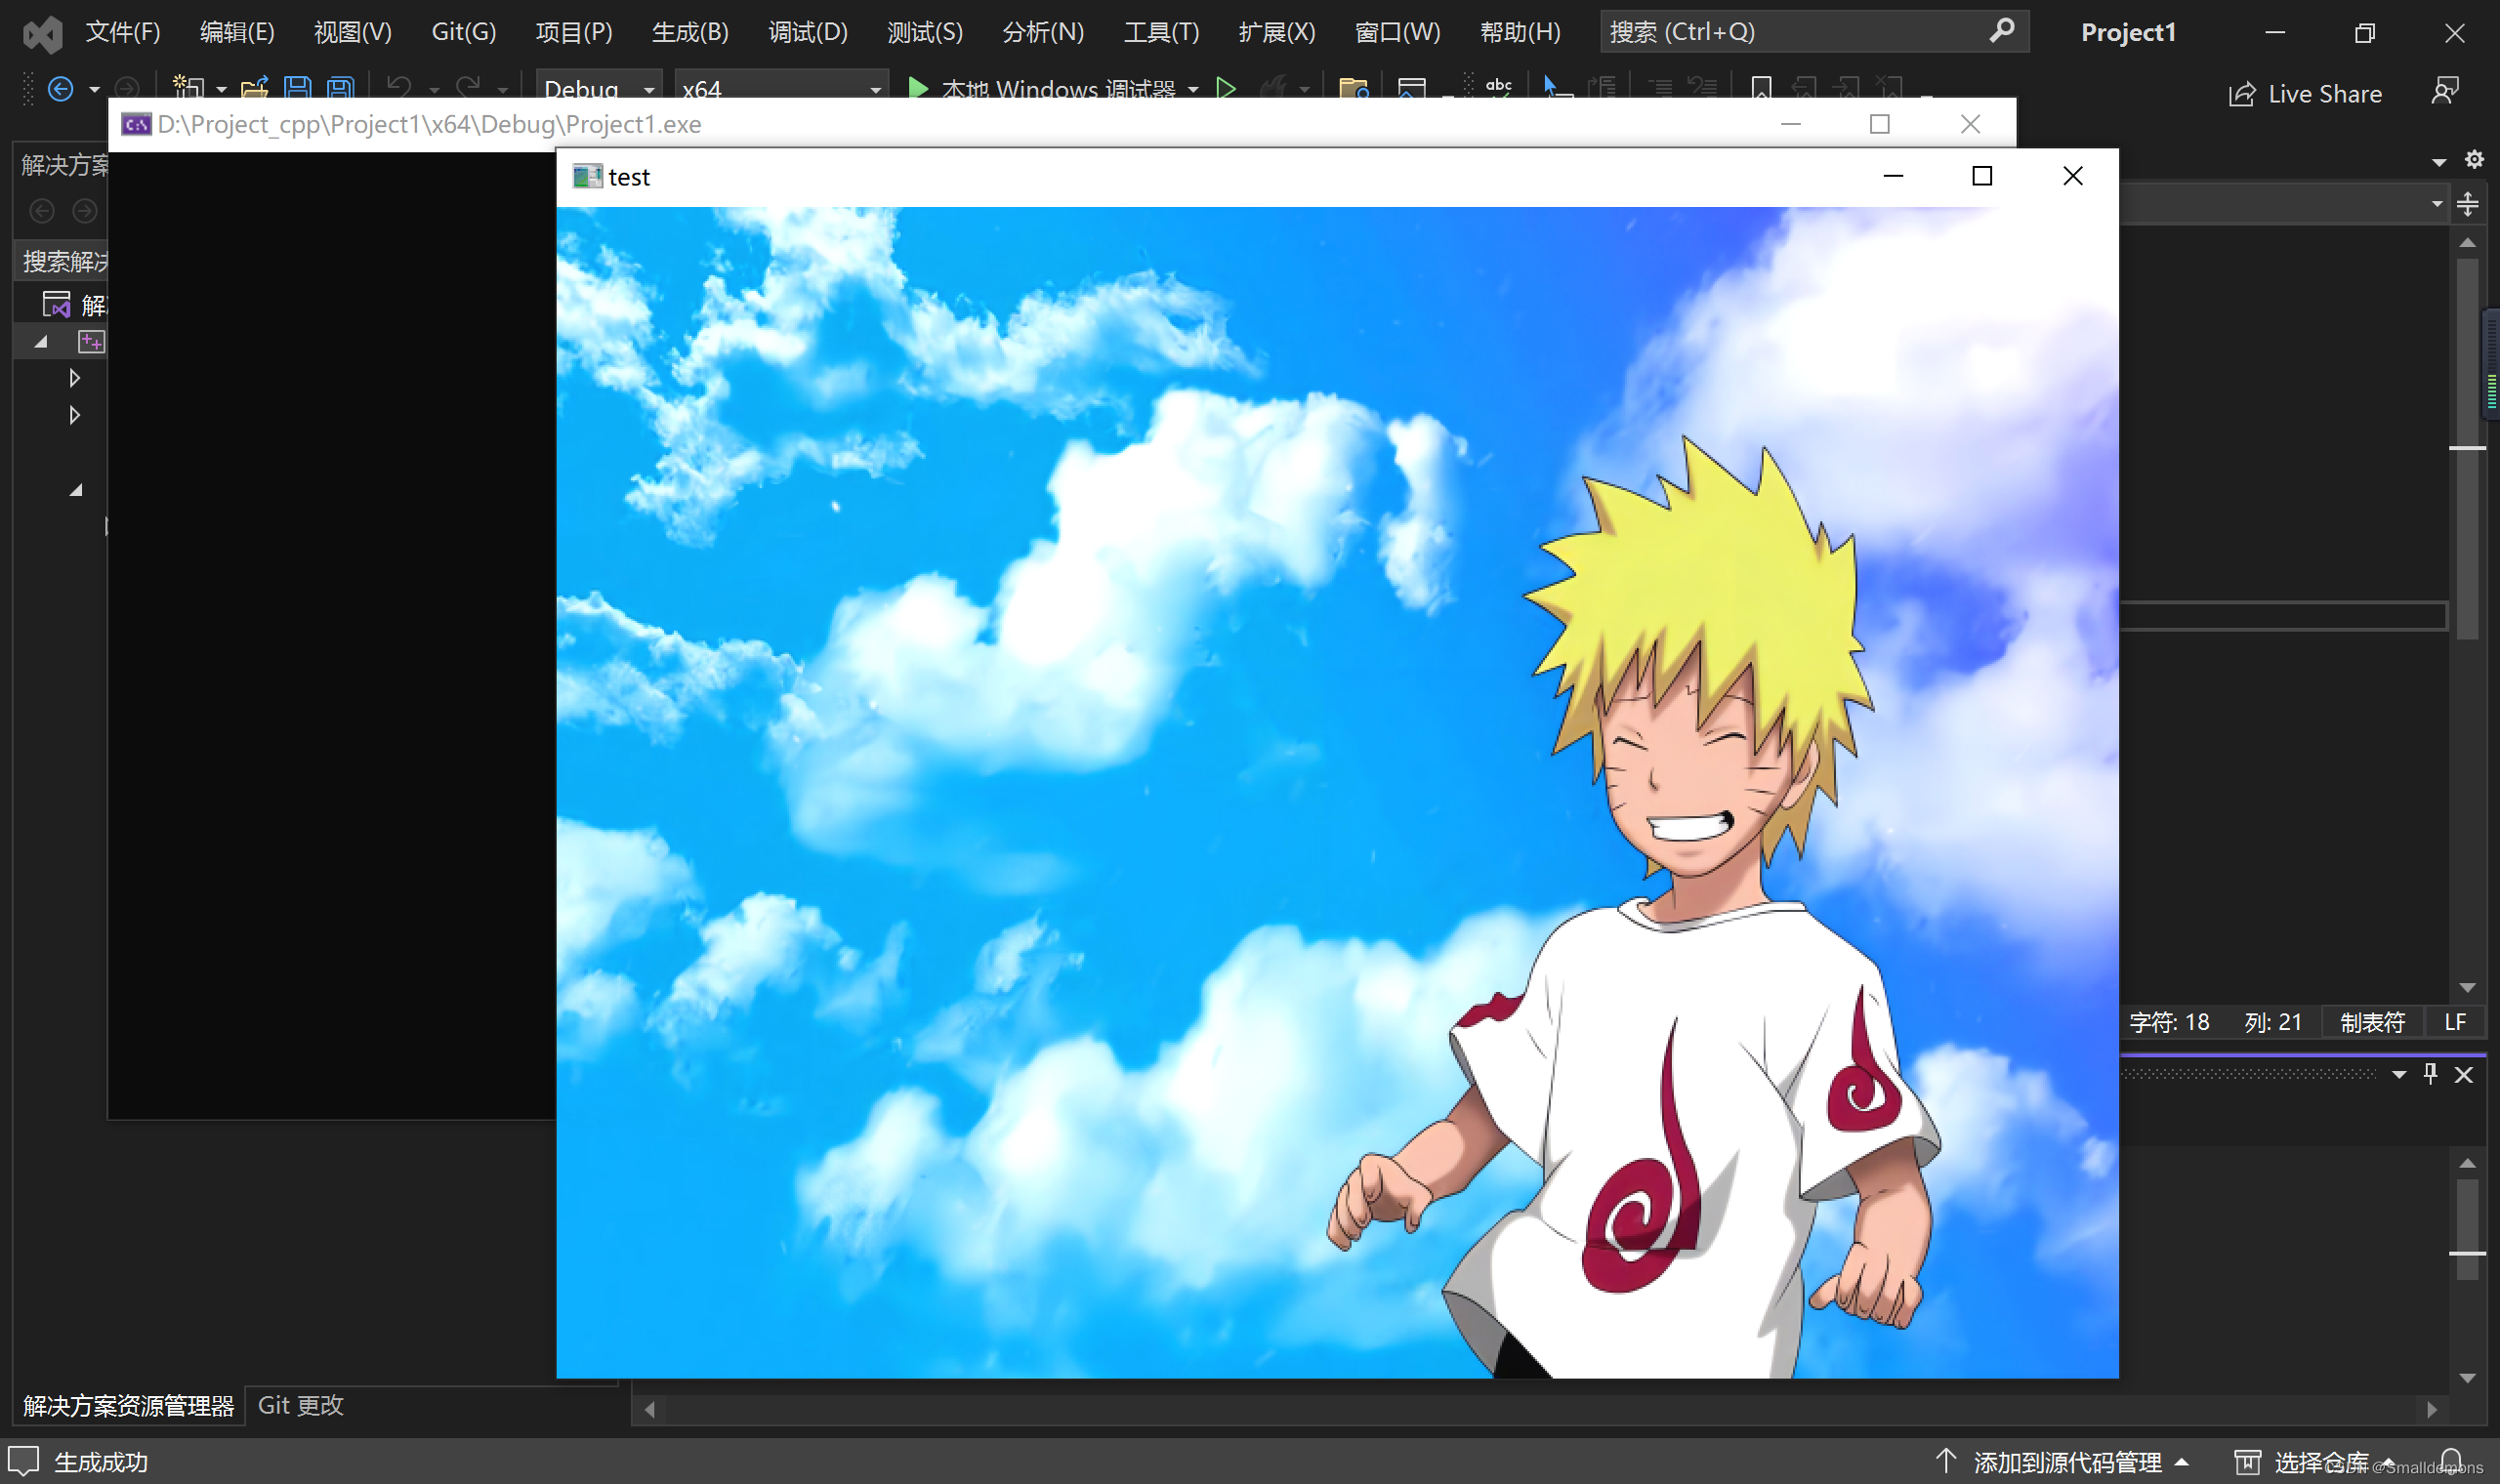Open the 文件(F) menu
This screenshot has width=2500, height=1484.
point(123,32)
